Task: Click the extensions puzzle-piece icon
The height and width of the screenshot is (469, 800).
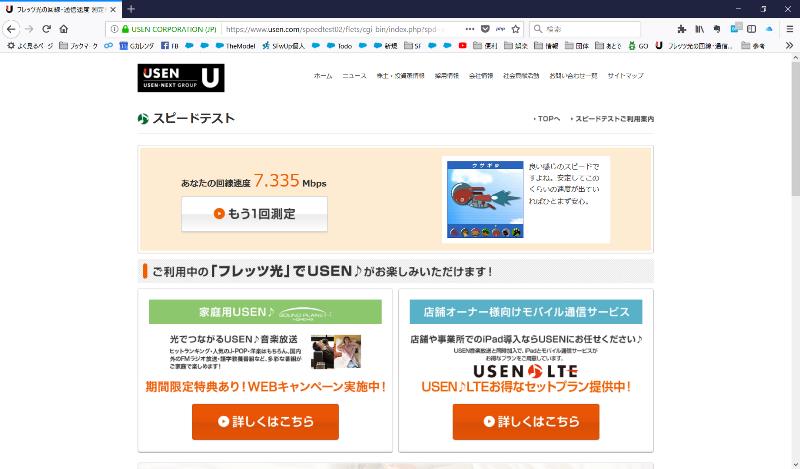Action: 681,29
